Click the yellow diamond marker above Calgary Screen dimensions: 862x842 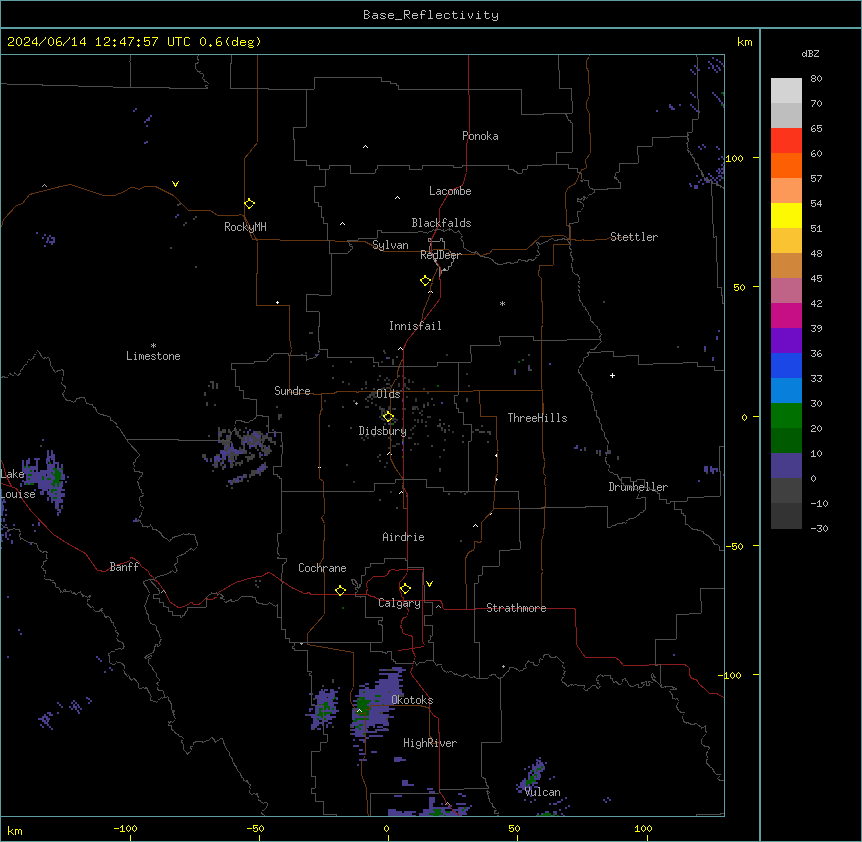click(405, 589)
